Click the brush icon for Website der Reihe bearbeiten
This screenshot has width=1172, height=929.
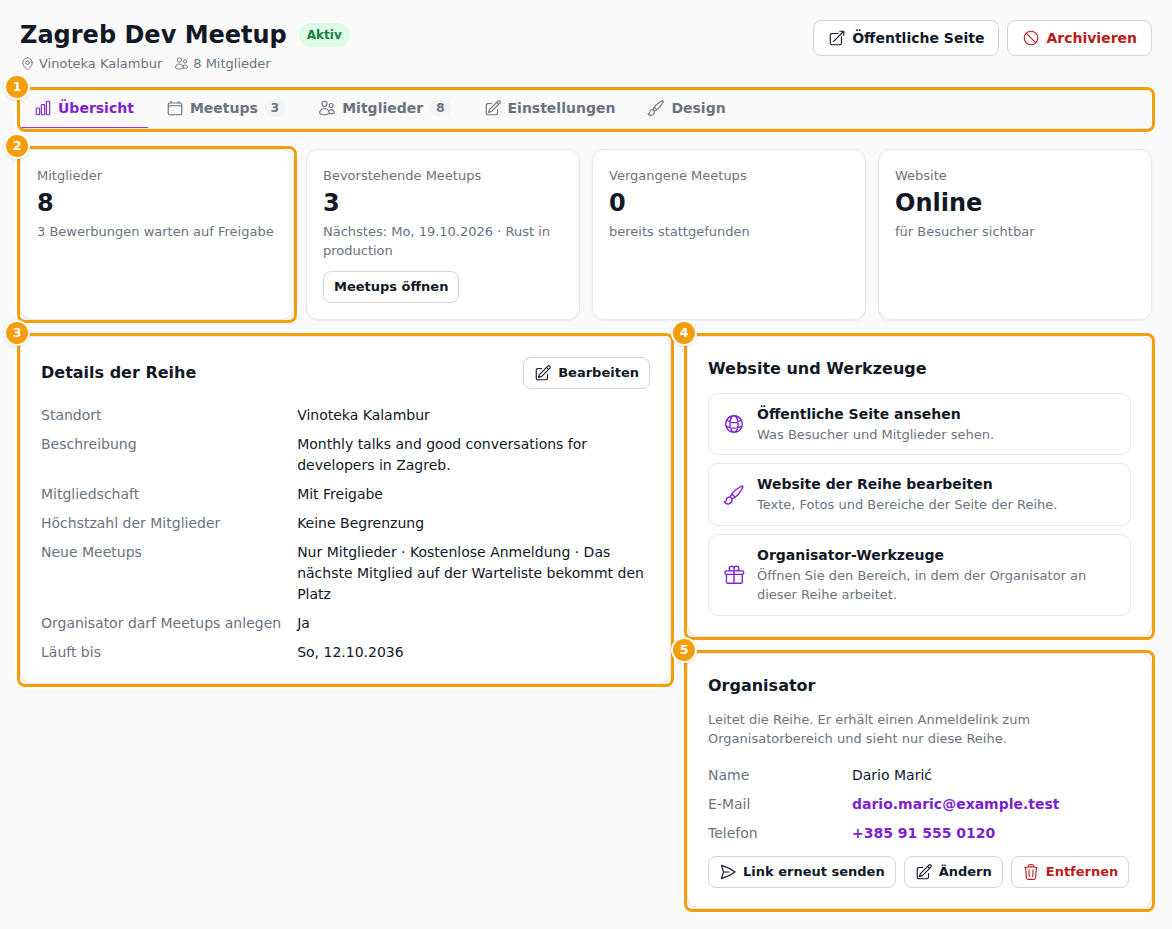pyautogui.click(x=734, y=495)
